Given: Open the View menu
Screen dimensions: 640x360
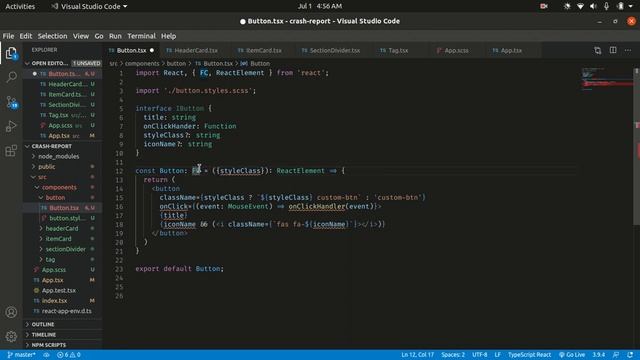Looking at the screenshot, I should point(81,36).
